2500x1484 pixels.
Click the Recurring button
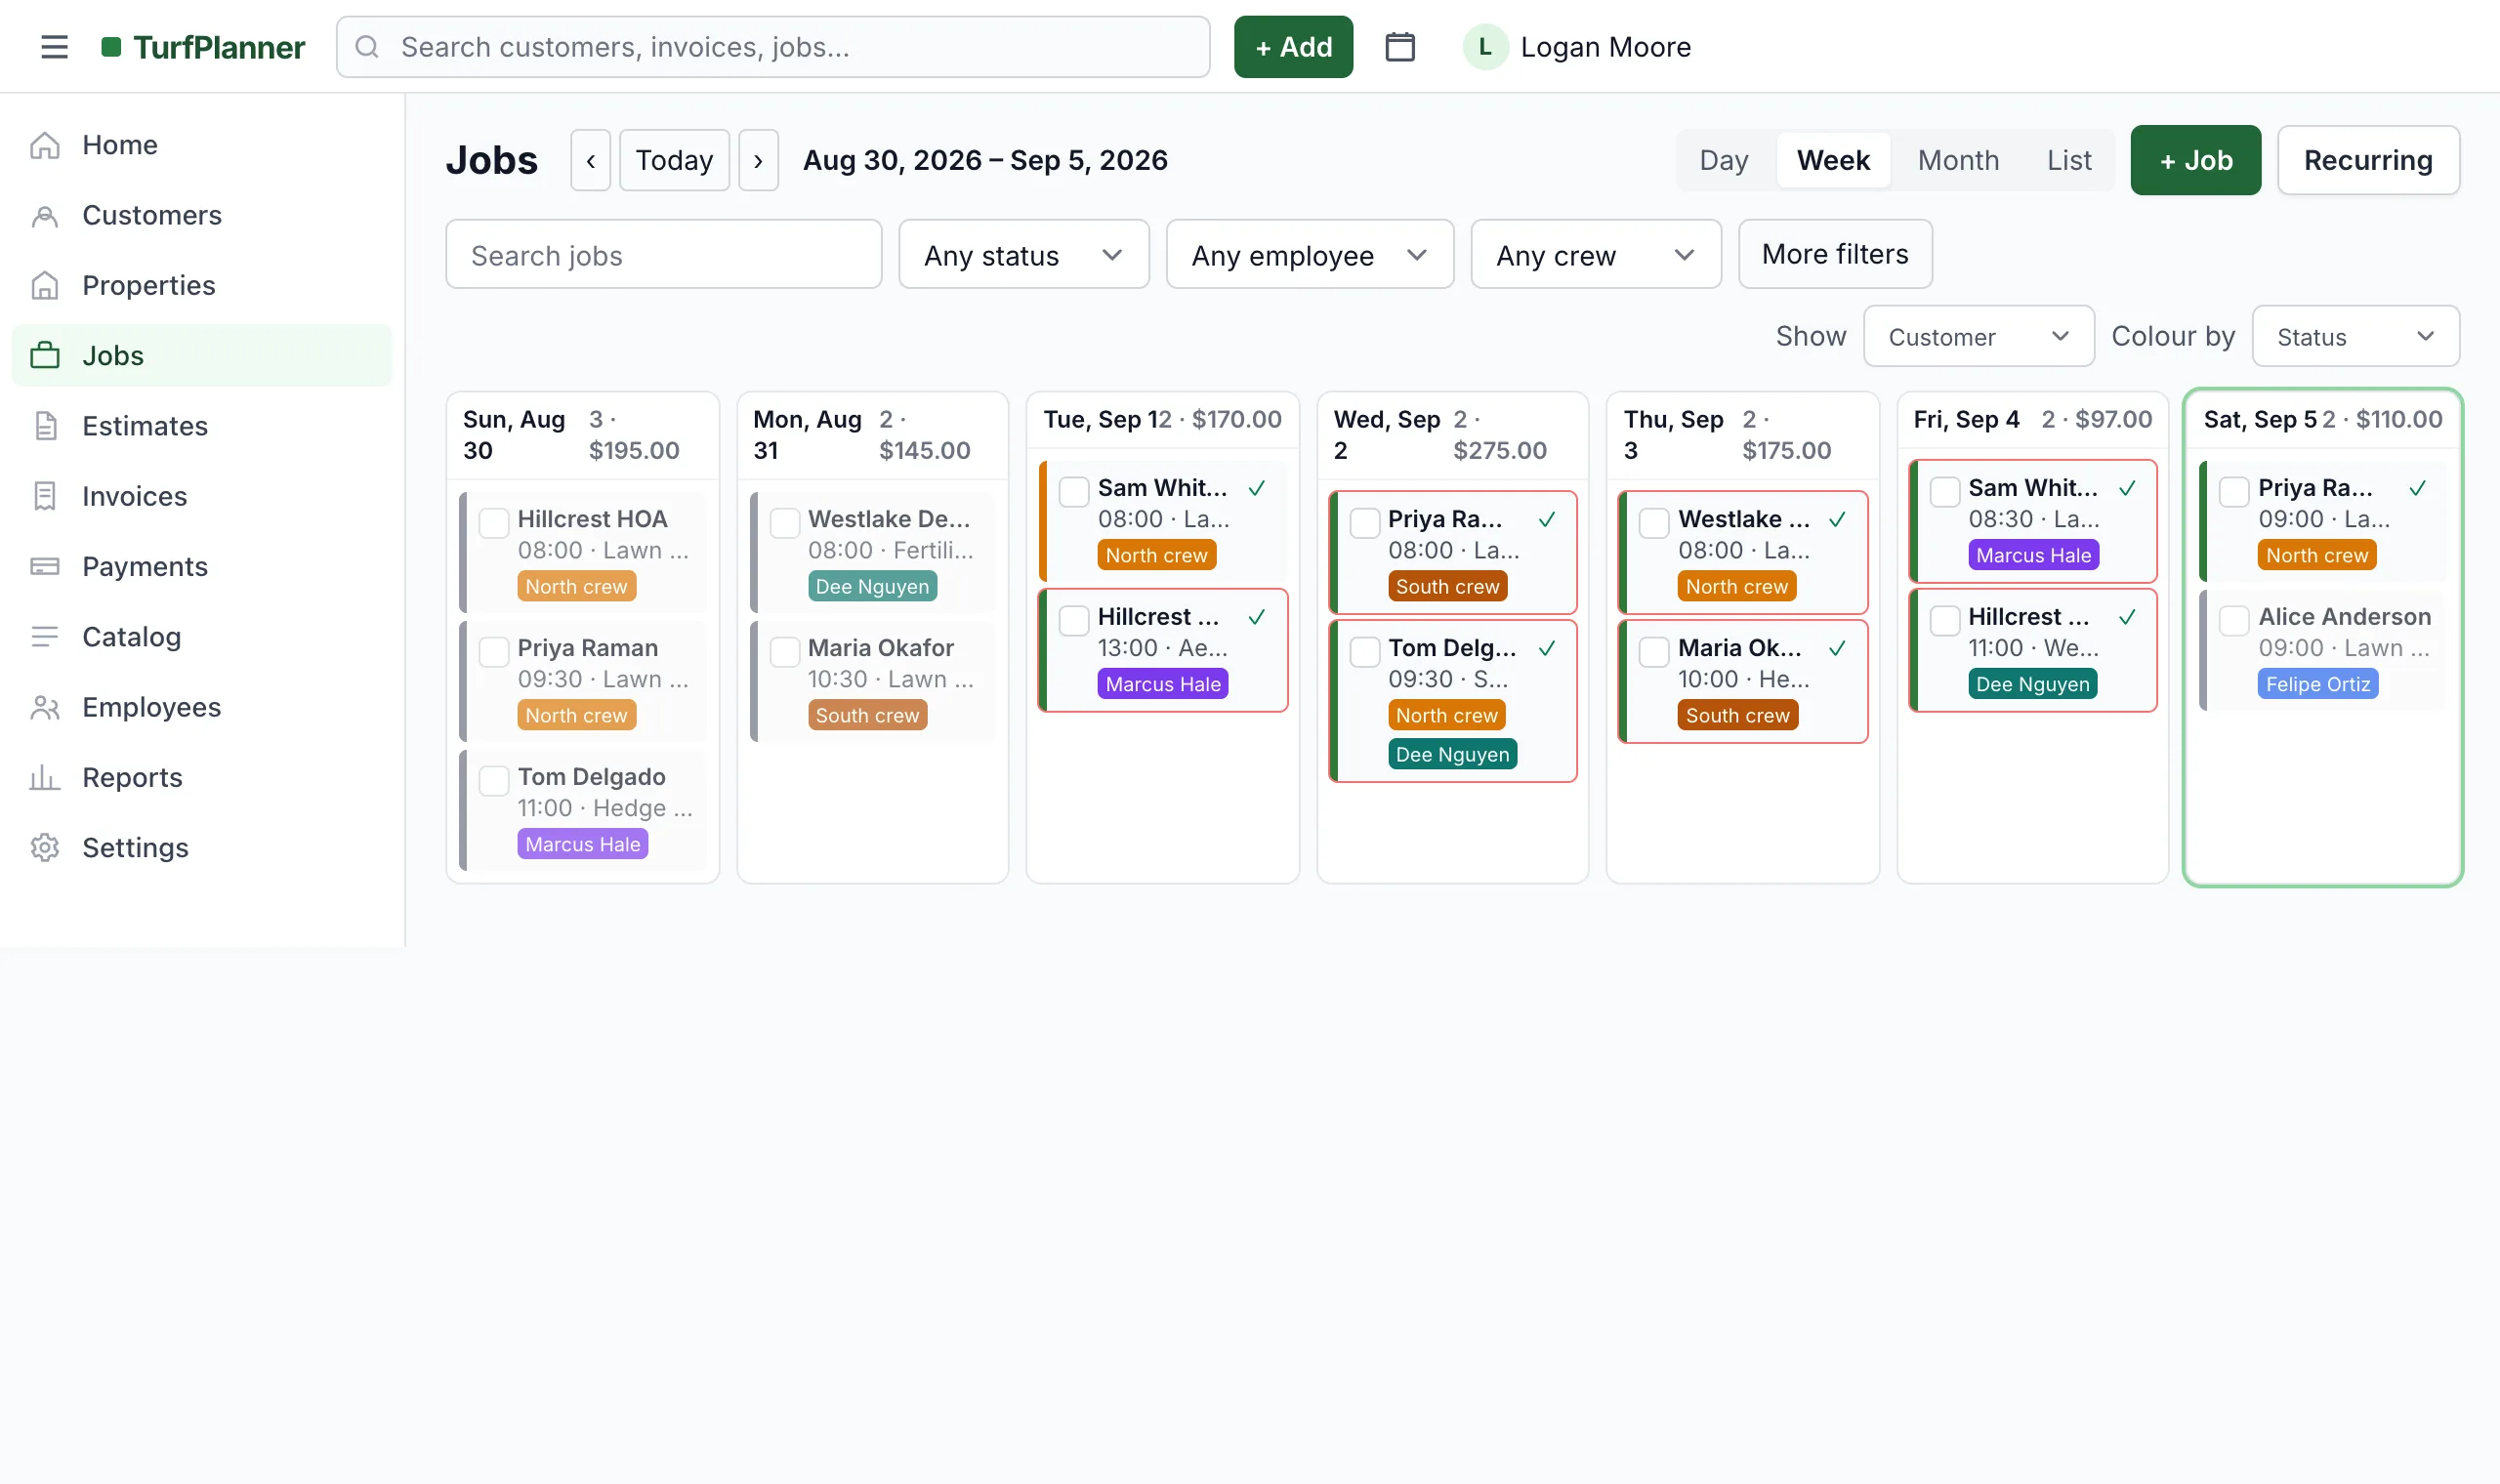click(2367, 160)
